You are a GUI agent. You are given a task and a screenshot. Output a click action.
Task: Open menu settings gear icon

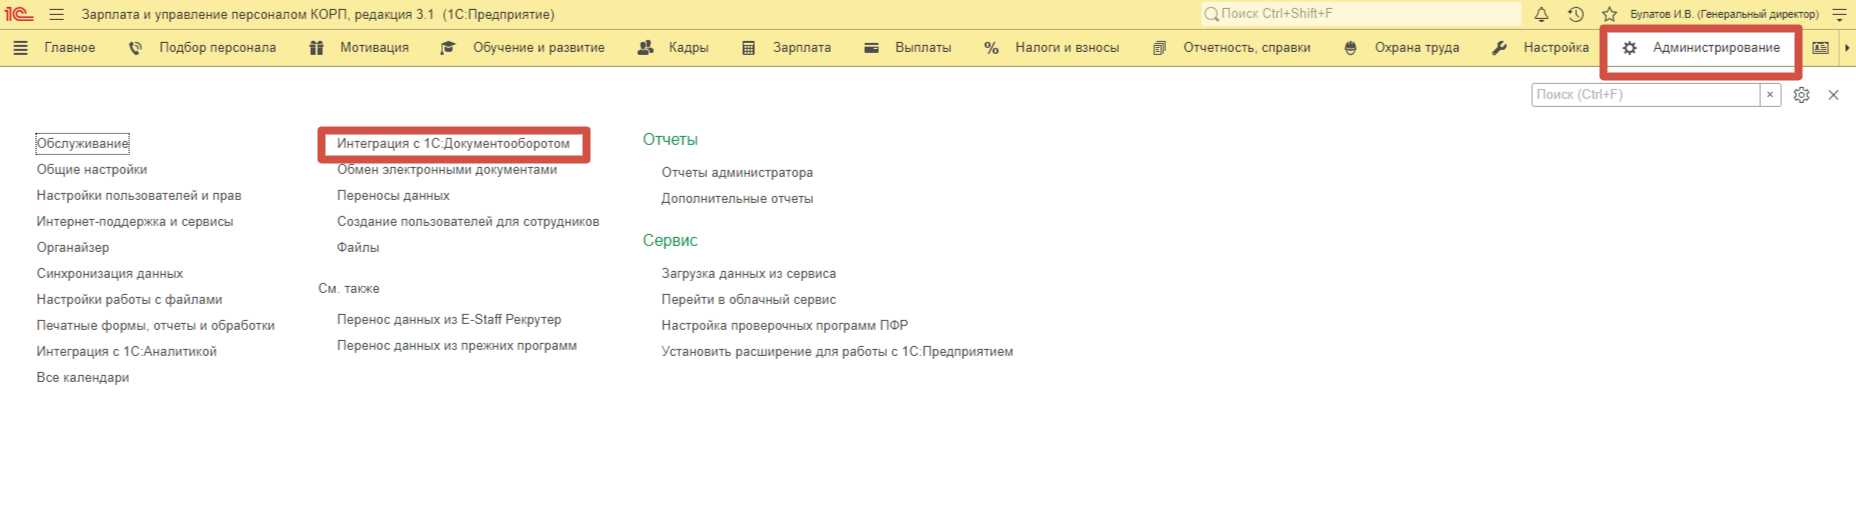click(1801, 95)
